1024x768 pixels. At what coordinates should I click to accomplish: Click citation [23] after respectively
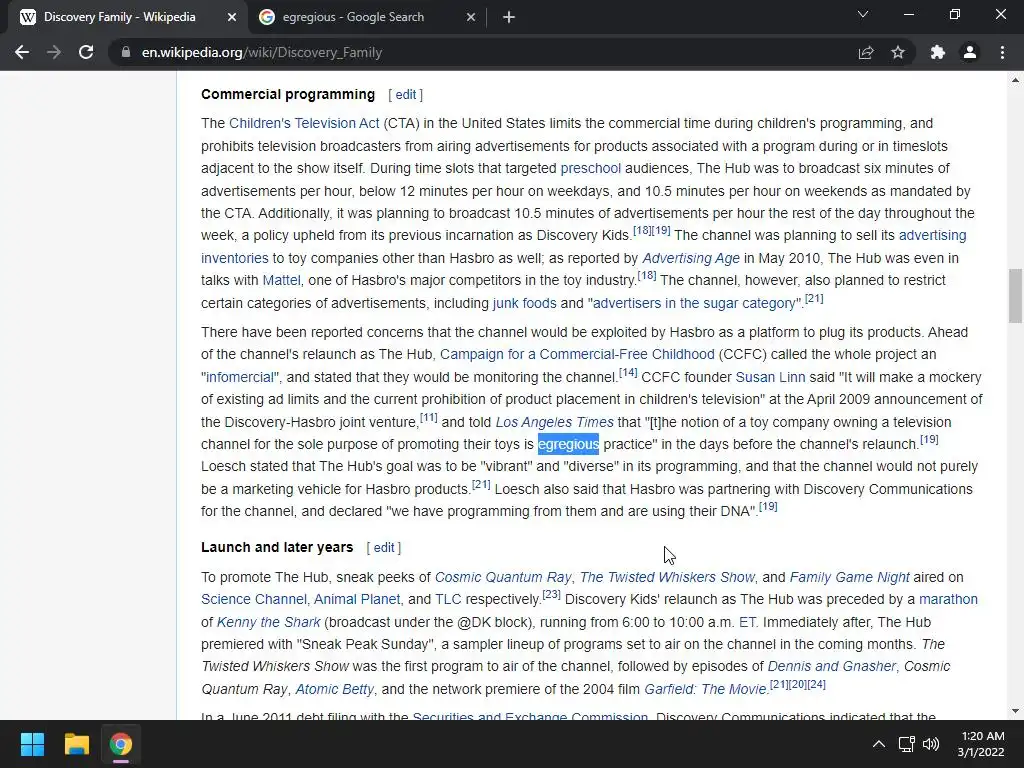[552, 595]
